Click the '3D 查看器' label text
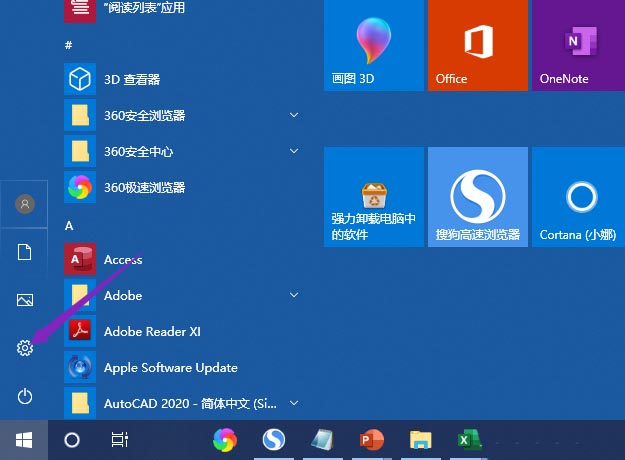 pyautogui.click(x=132, y=79)
